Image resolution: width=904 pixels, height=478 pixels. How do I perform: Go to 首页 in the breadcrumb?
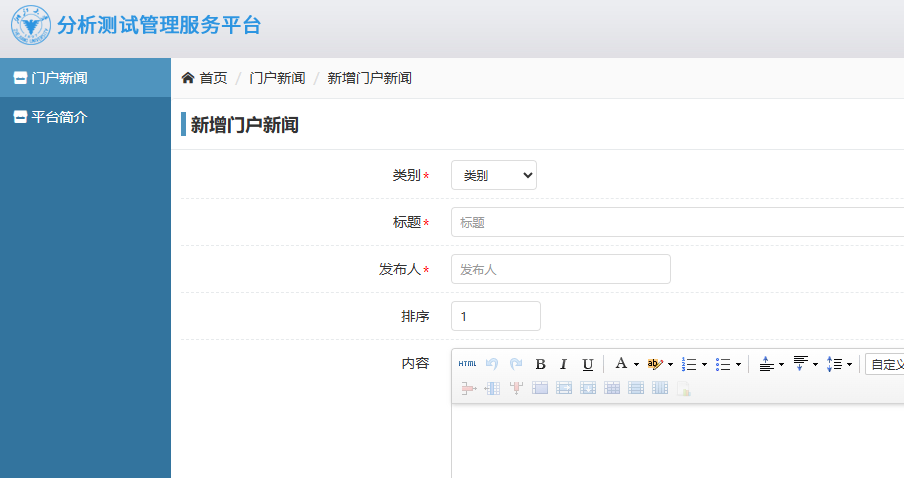click(213, 78)
